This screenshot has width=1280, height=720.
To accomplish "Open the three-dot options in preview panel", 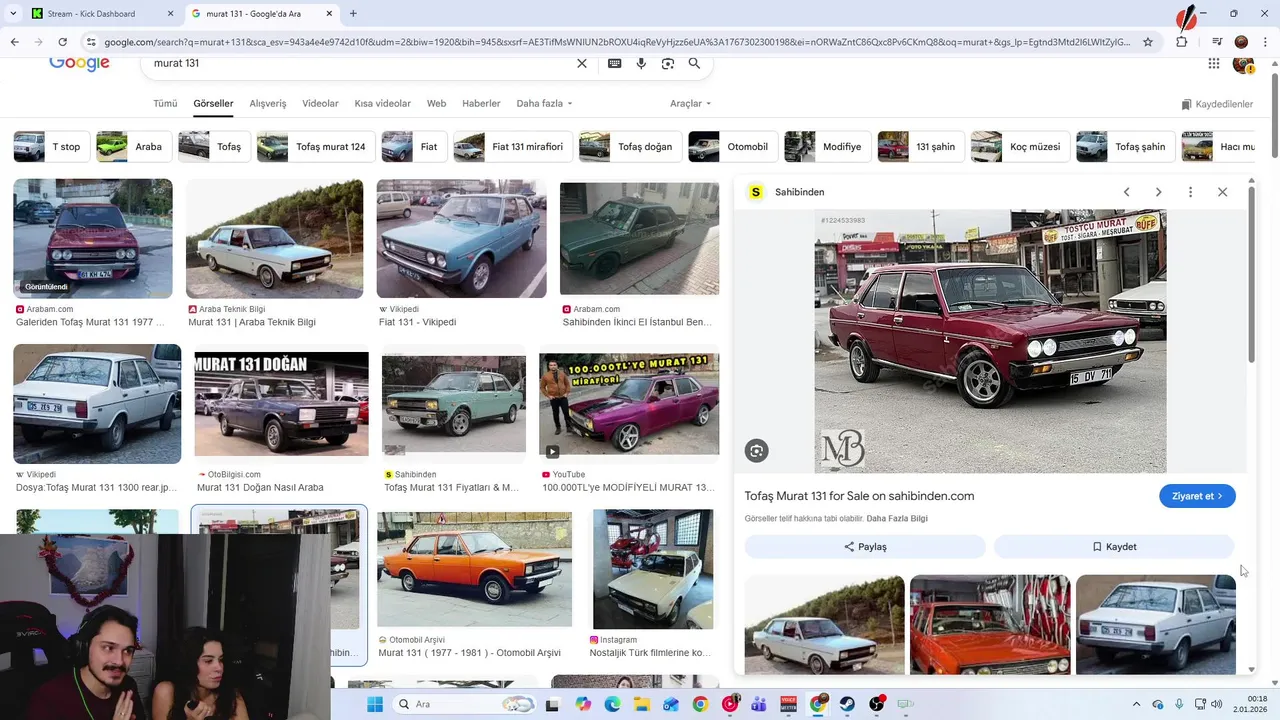I will pyautogui.click(x=1190, y=192).
